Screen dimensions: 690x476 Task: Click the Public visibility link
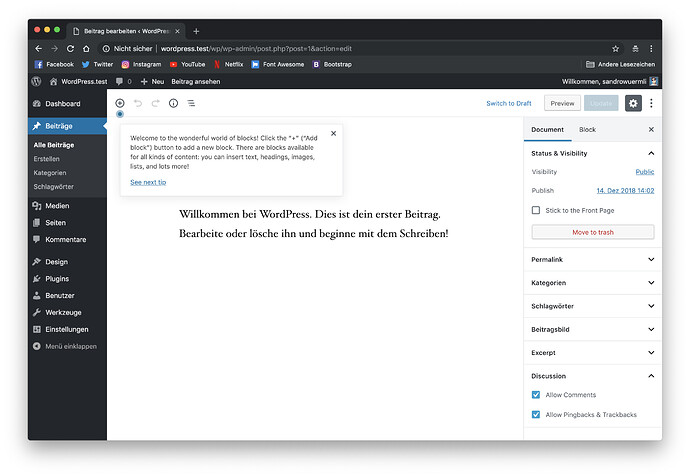point(645,172)
